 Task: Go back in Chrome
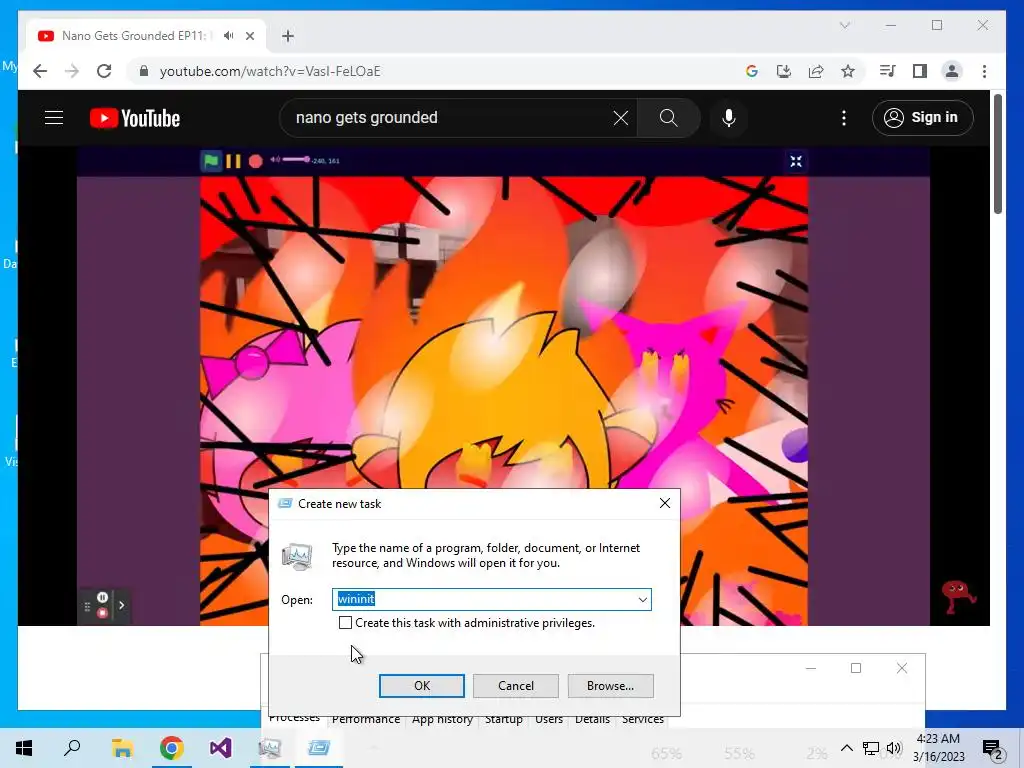(x=40, y=71)
